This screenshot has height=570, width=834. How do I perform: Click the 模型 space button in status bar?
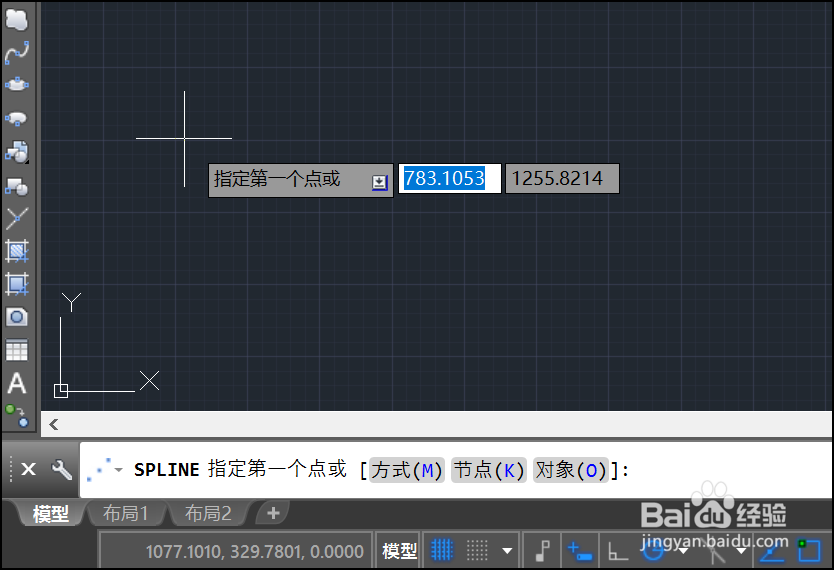[399, 551]
